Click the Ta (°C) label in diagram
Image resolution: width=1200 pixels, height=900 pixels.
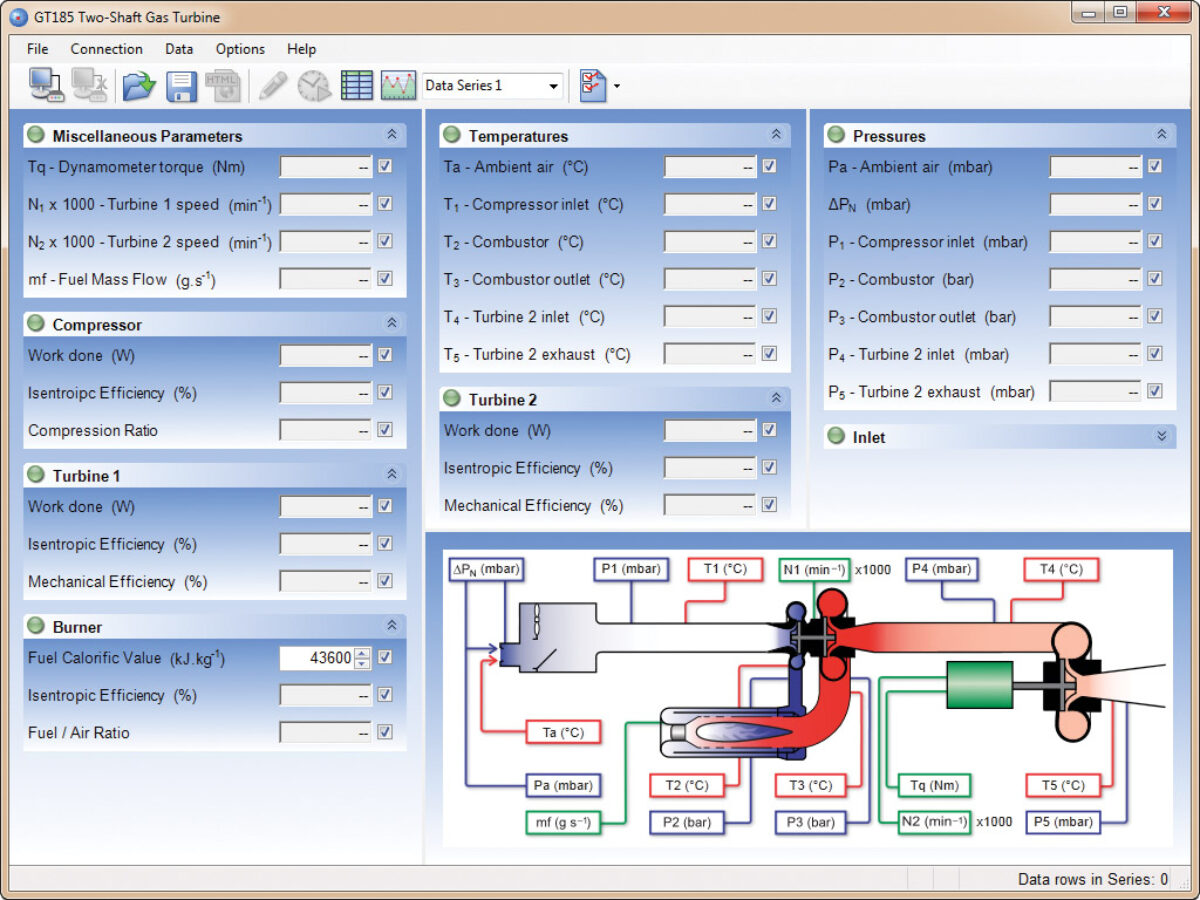point(563,732)
